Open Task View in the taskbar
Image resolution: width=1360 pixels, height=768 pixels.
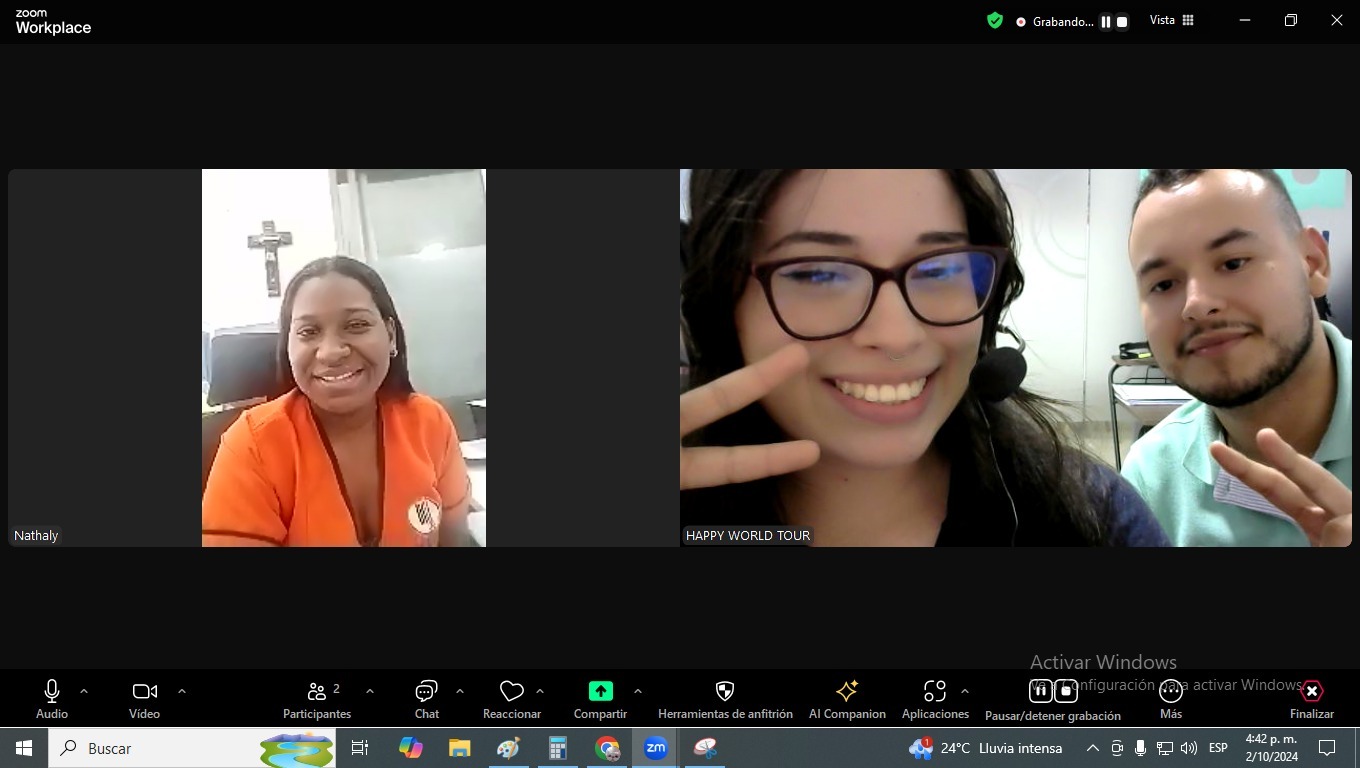[360, 748]
